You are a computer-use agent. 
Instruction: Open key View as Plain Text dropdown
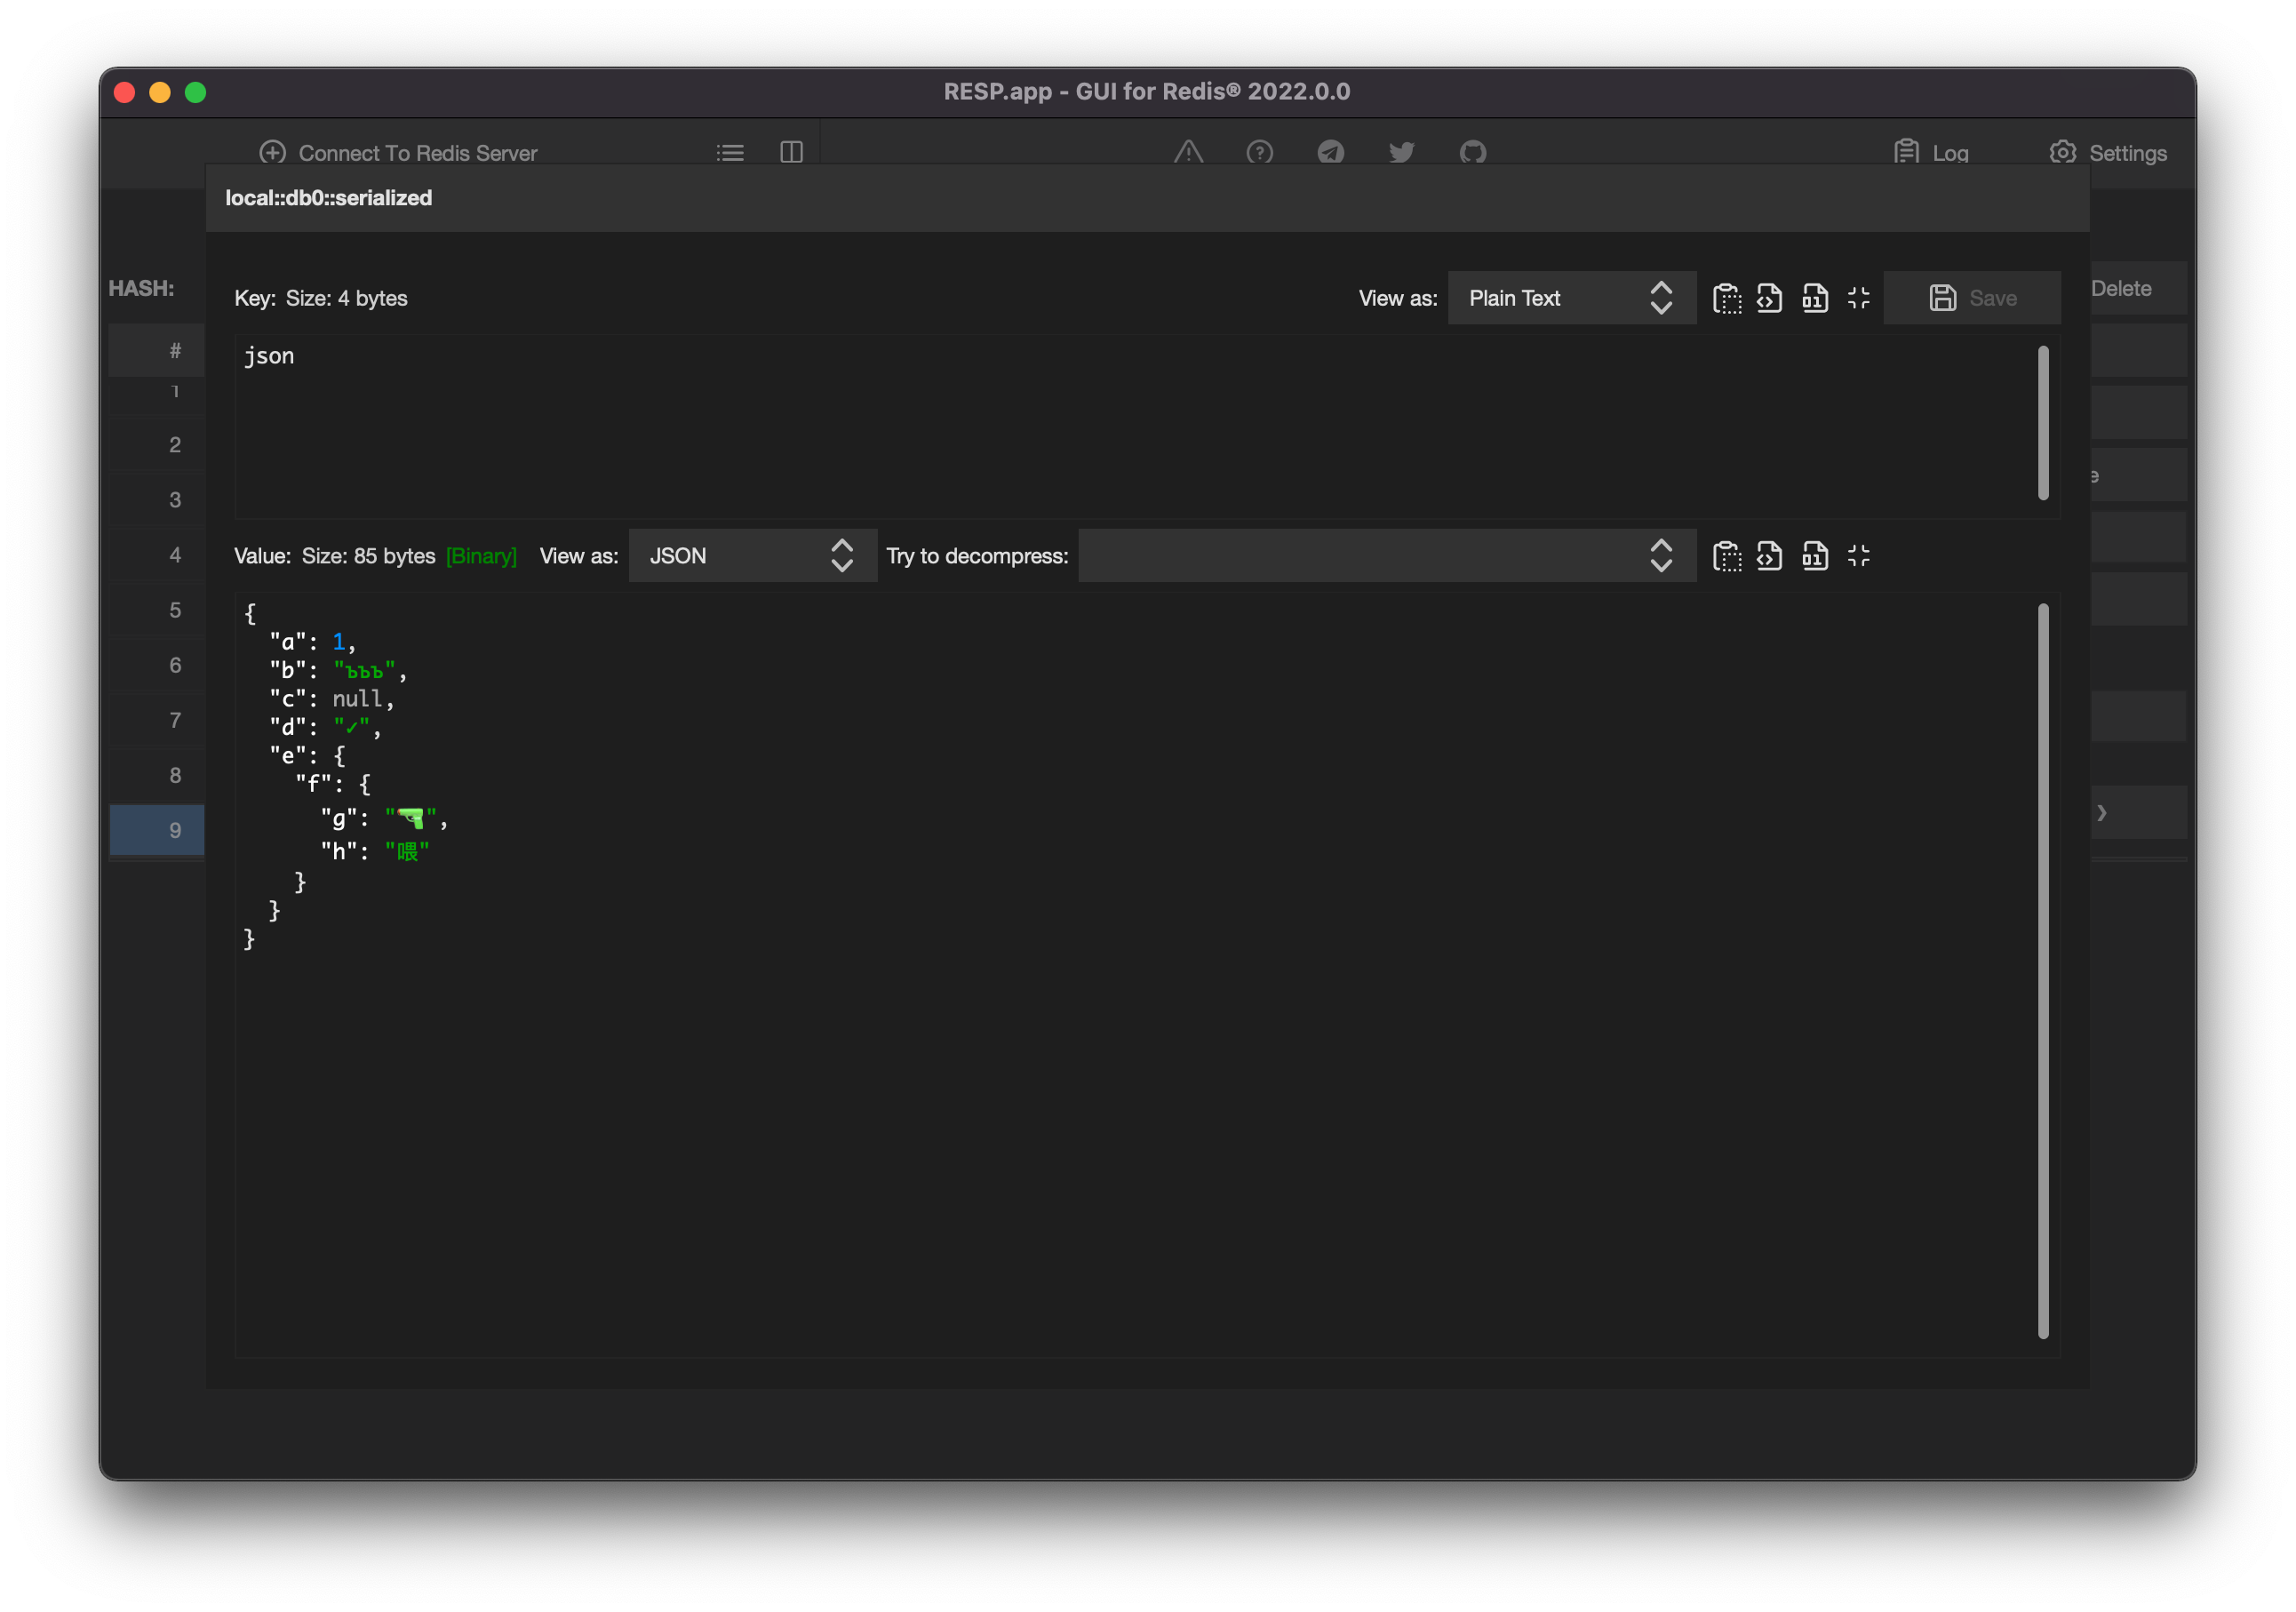click(1571, 298)
